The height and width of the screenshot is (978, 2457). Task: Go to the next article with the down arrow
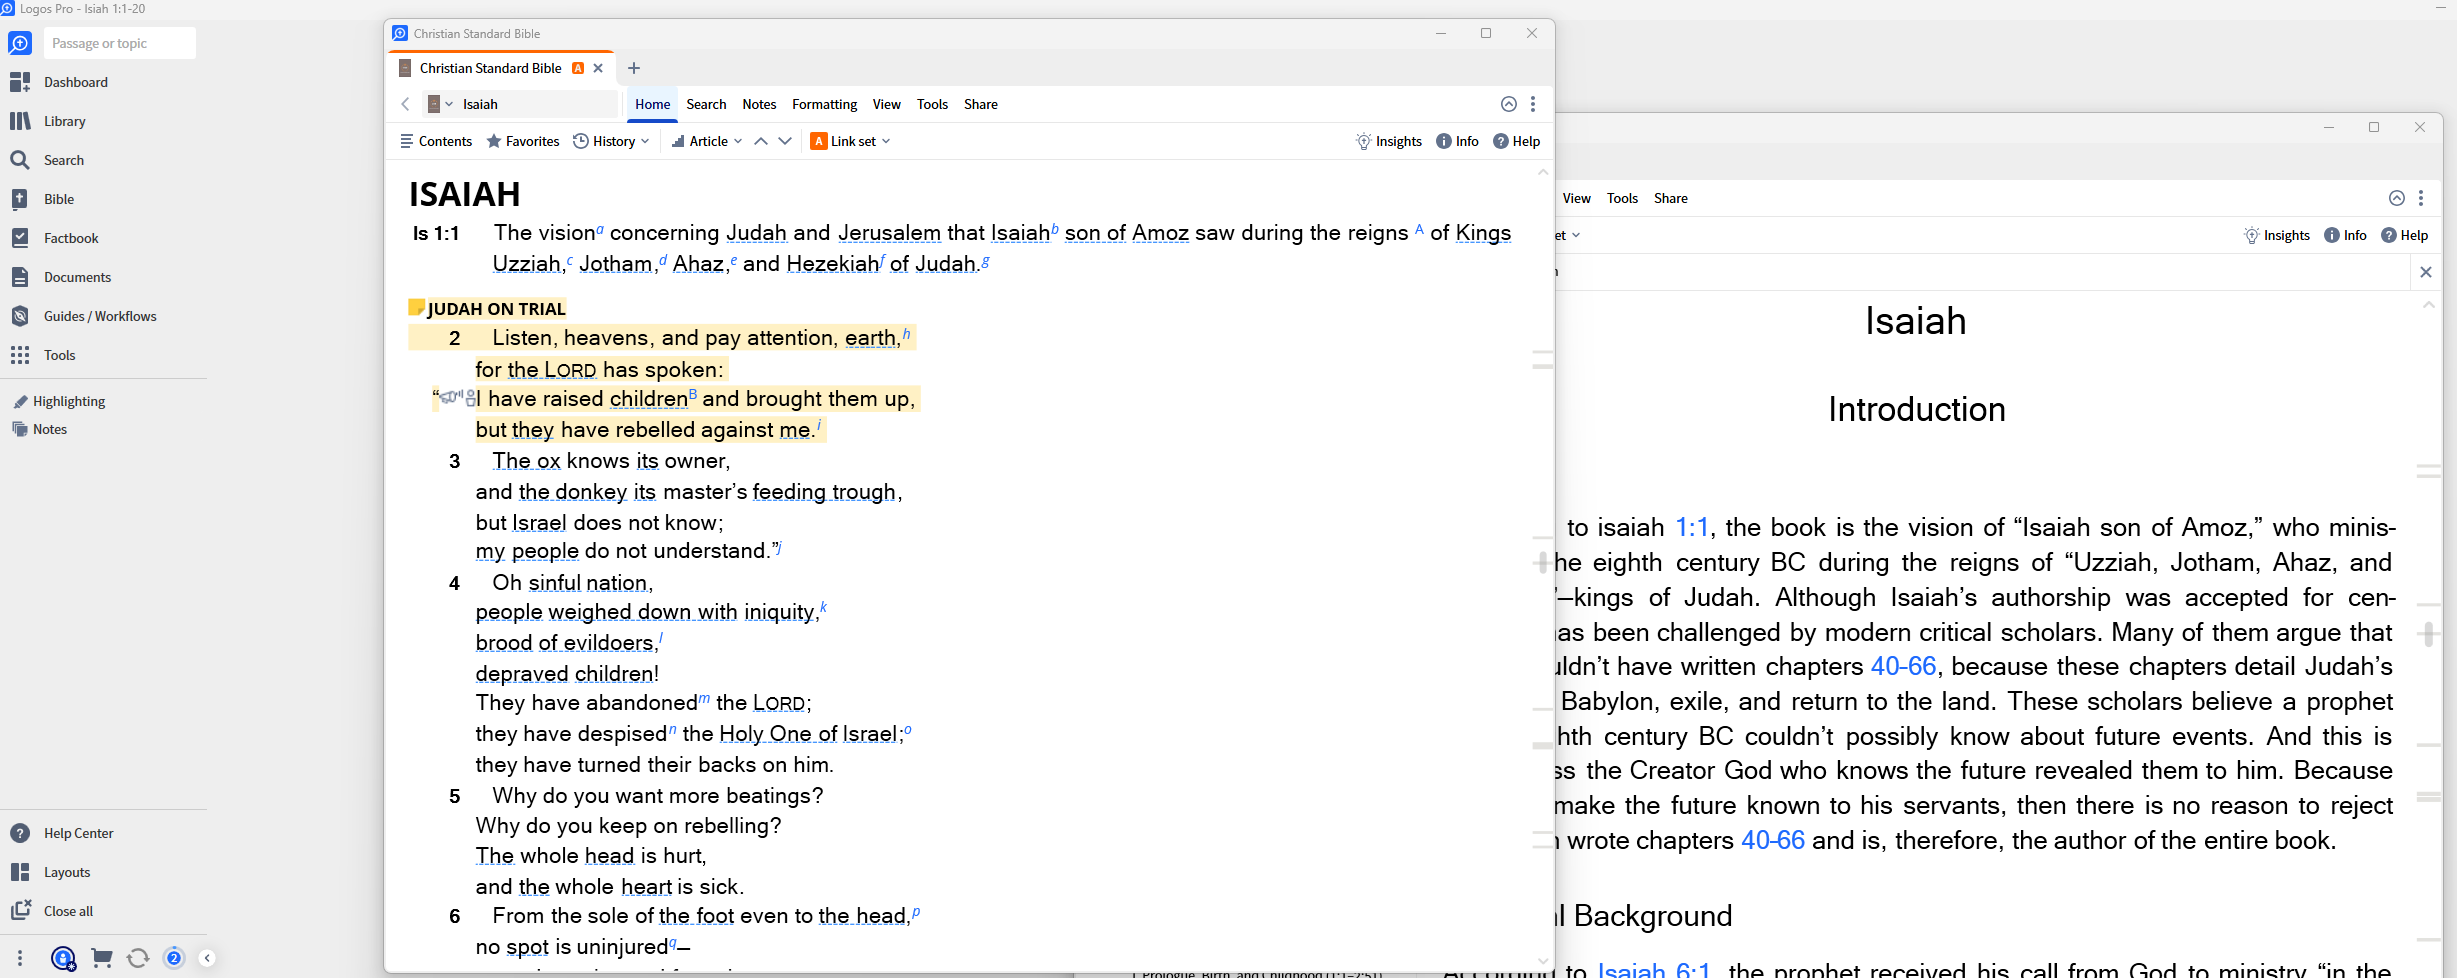(x=785, y=141)
